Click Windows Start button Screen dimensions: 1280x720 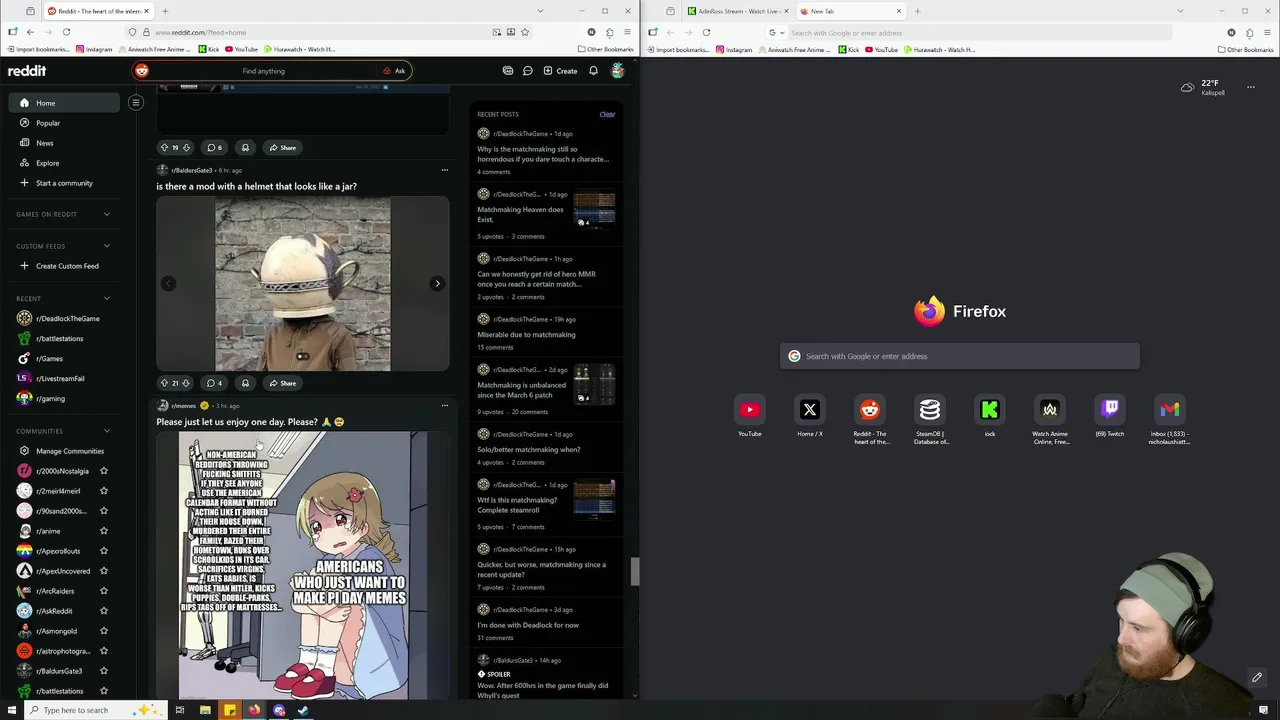[12, 710]
